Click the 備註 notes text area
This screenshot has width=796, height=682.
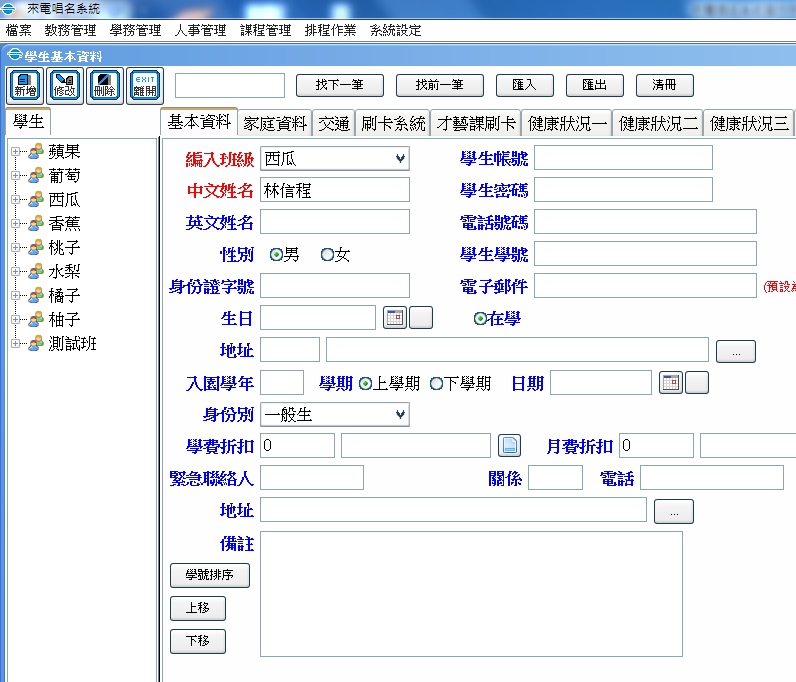[x=470, y=593]
